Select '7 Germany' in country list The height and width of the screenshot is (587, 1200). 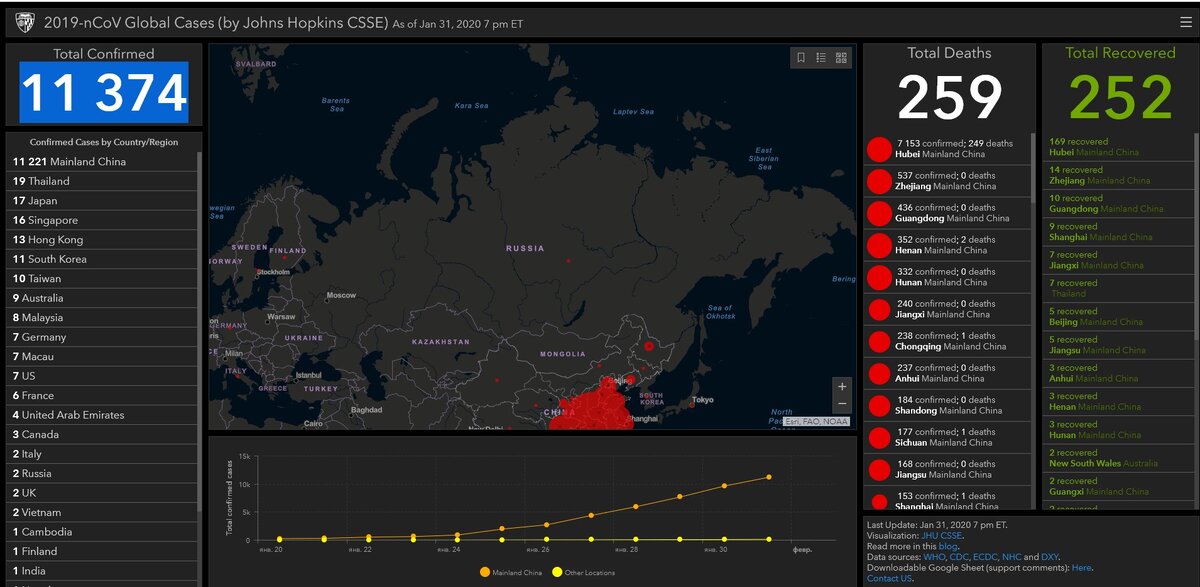pyautogui.click(x=101, y=337)
